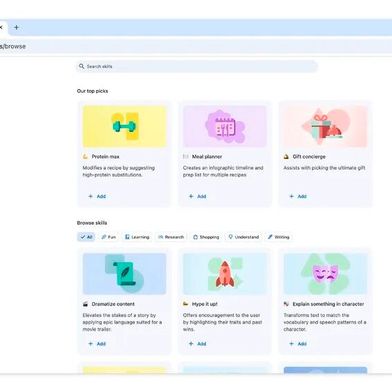Click the Browse skills heading
The width and height of the screenshot is (392, 392).
pos(92,223)
